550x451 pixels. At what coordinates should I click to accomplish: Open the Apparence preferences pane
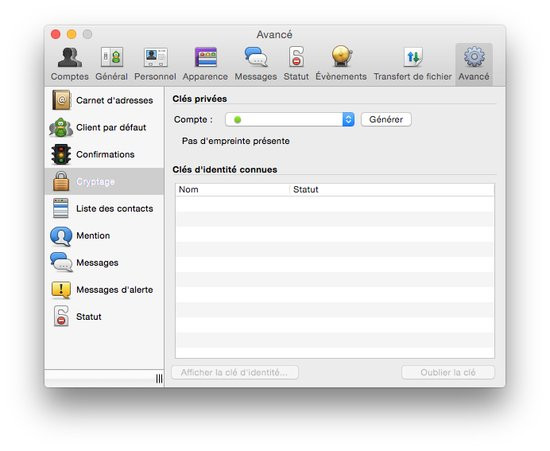click(x=205, y=64)
